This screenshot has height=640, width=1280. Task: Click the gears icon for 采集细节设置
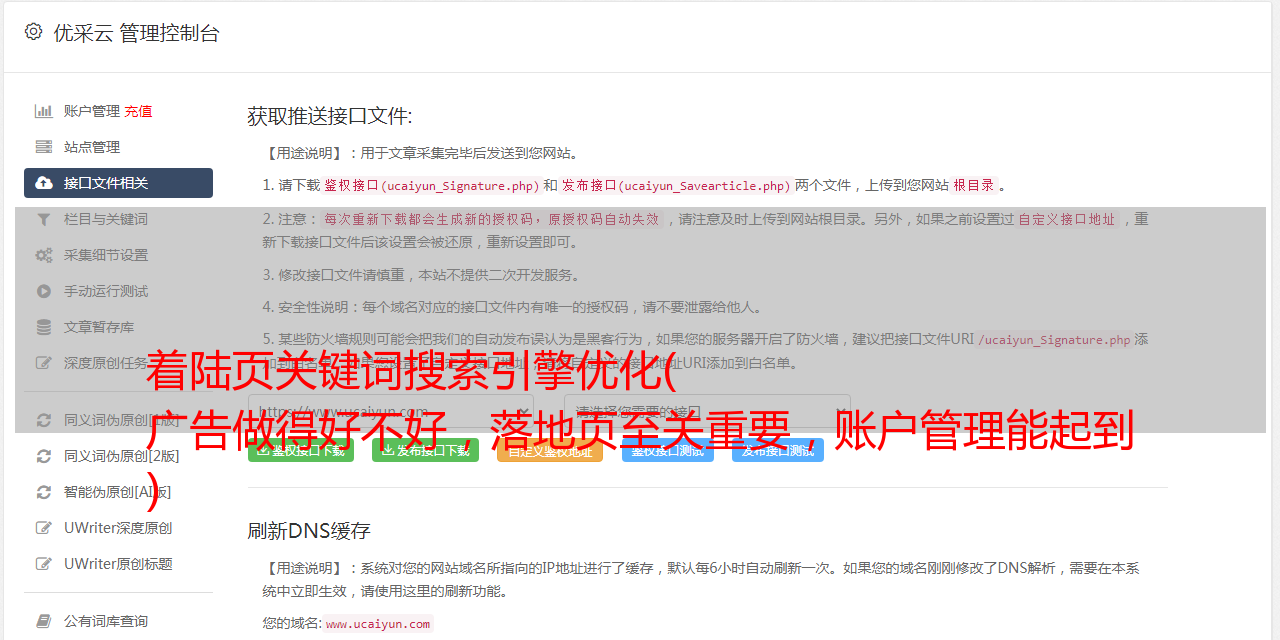pyautogui.click(x=44, y=255)
